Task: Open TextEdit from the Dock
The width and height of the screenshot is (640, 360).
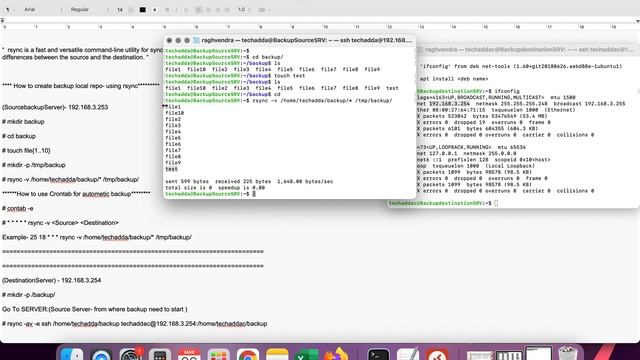Action: pyautogui.click(x=408, y=354)
